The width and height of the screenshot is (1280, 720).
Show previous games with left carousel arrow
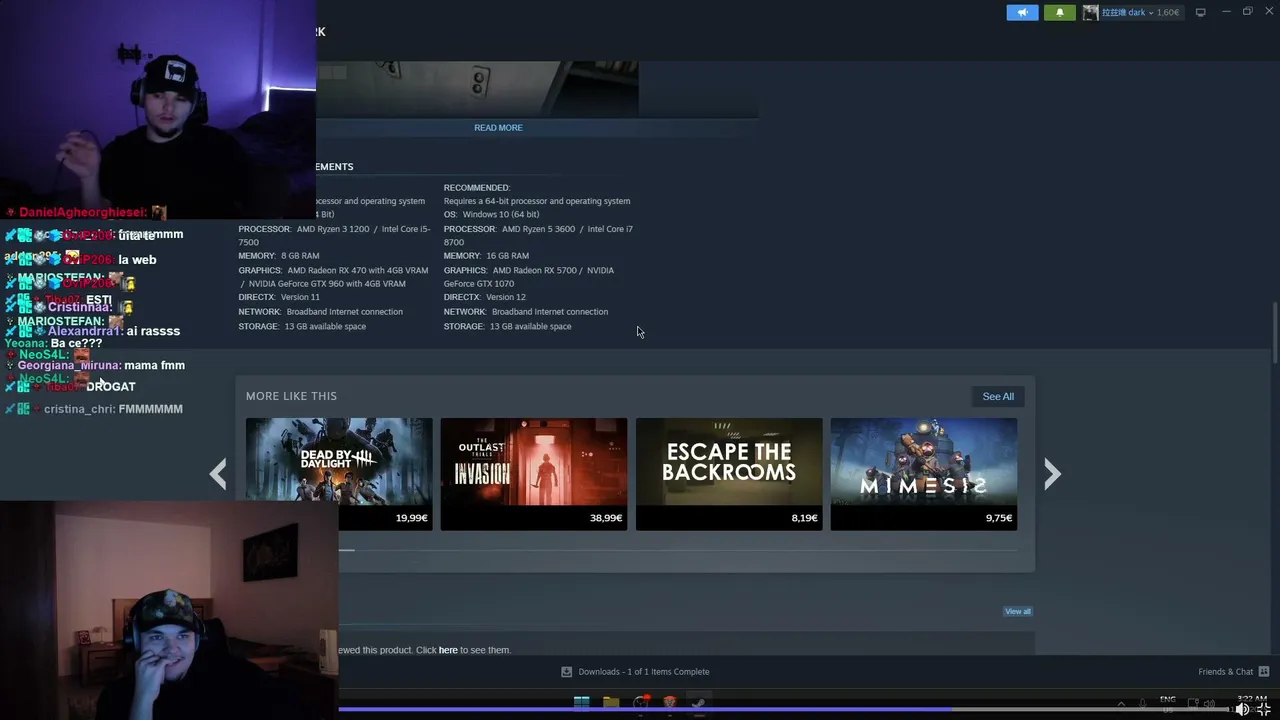218,474
